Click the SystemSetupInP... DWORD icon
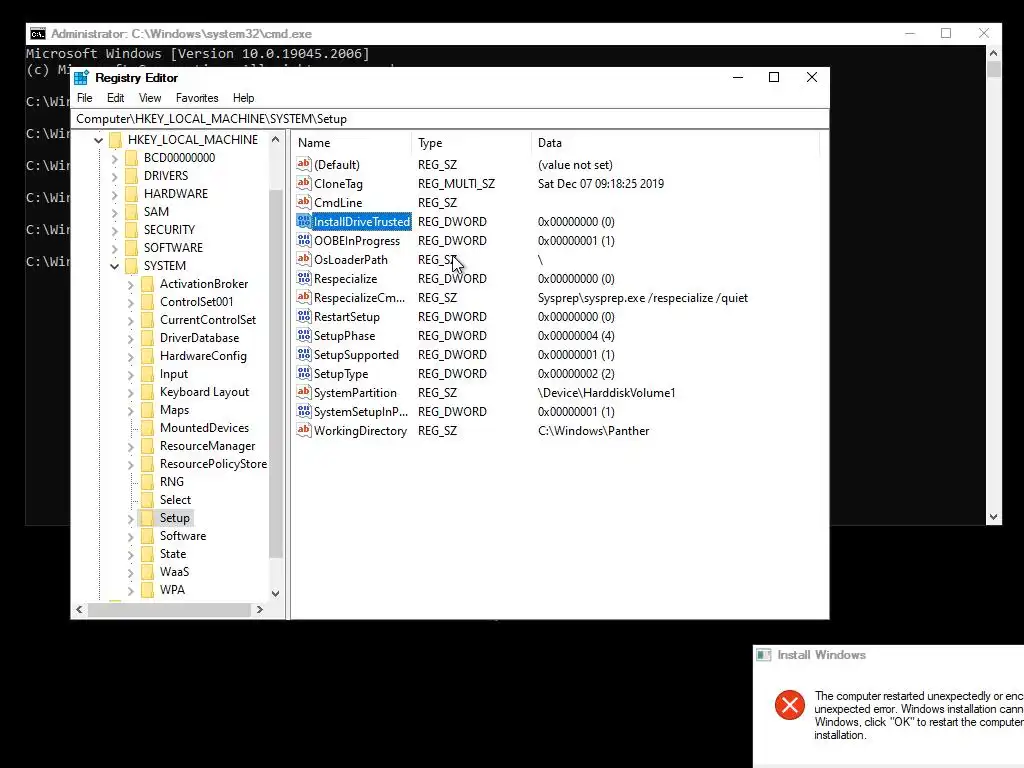This screenshot has height=768, width=1024. (304, 411)
